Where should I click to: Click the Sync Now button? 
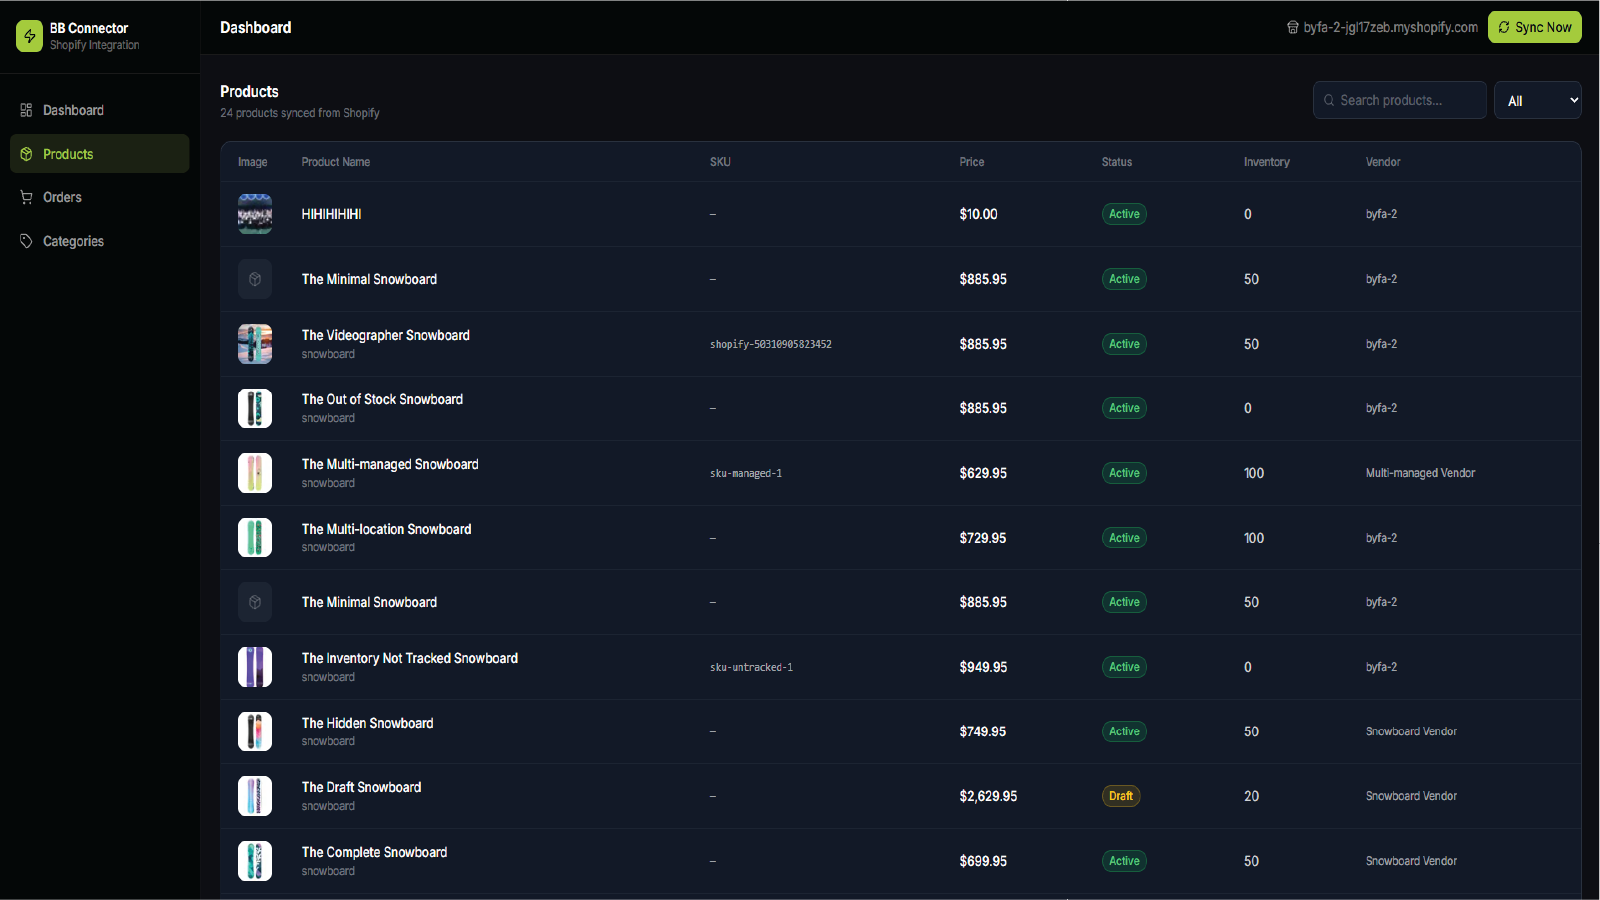coord(1534,27)
